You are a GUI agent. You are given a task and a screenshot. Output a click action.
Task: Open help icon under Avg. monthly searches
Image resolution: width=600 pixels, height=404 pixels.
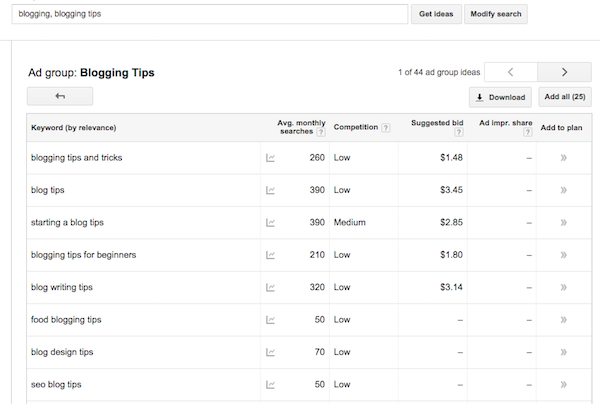[x=321, y=133]
